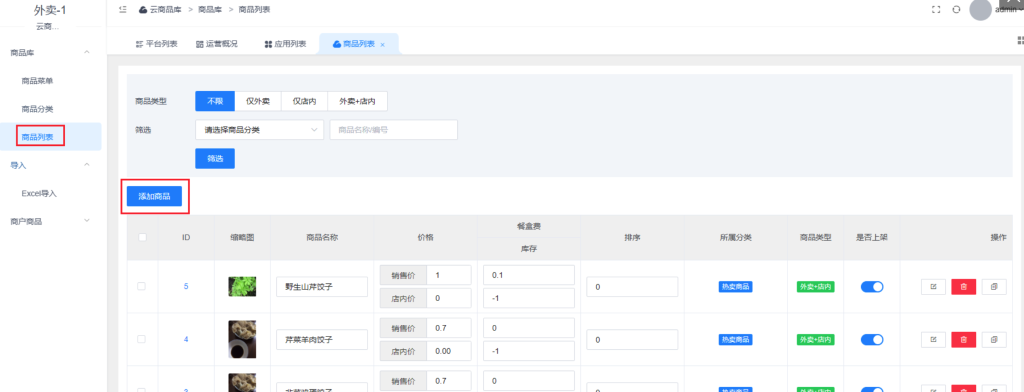Select 仅外卖 product type filter
The image size is (1024, 392).
coord(257,101)
